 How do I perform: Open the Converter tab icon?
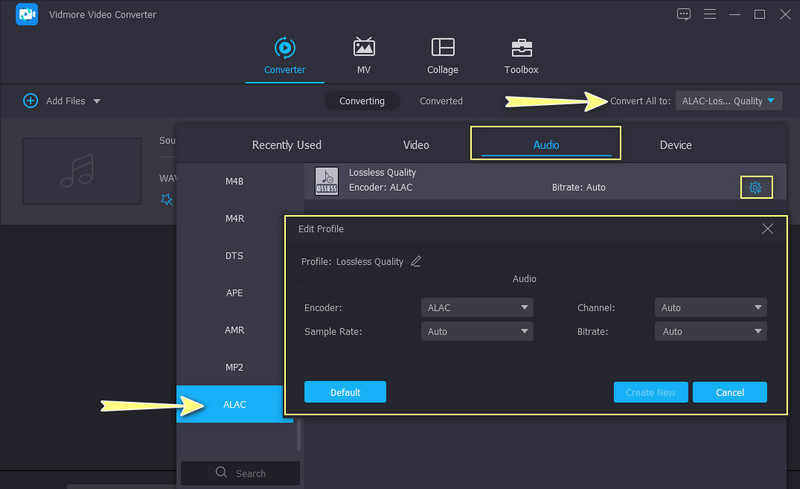[285, 47]
